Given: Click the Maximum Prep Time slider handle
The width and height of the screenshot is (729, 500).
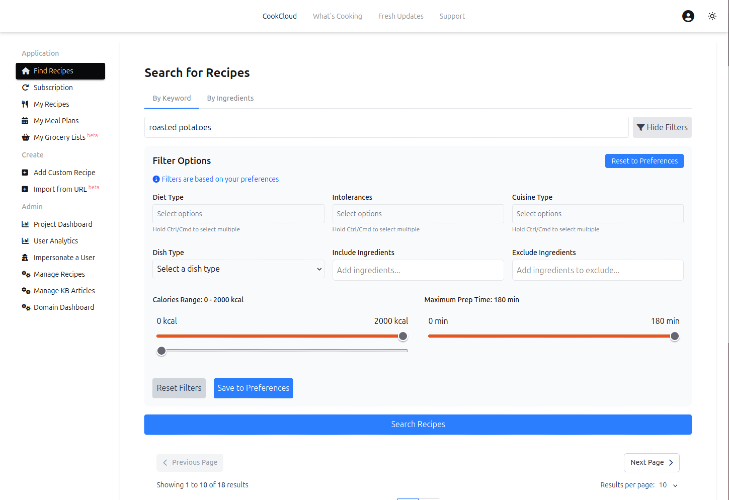Looking at the screenshot, I should coord(675,336).
